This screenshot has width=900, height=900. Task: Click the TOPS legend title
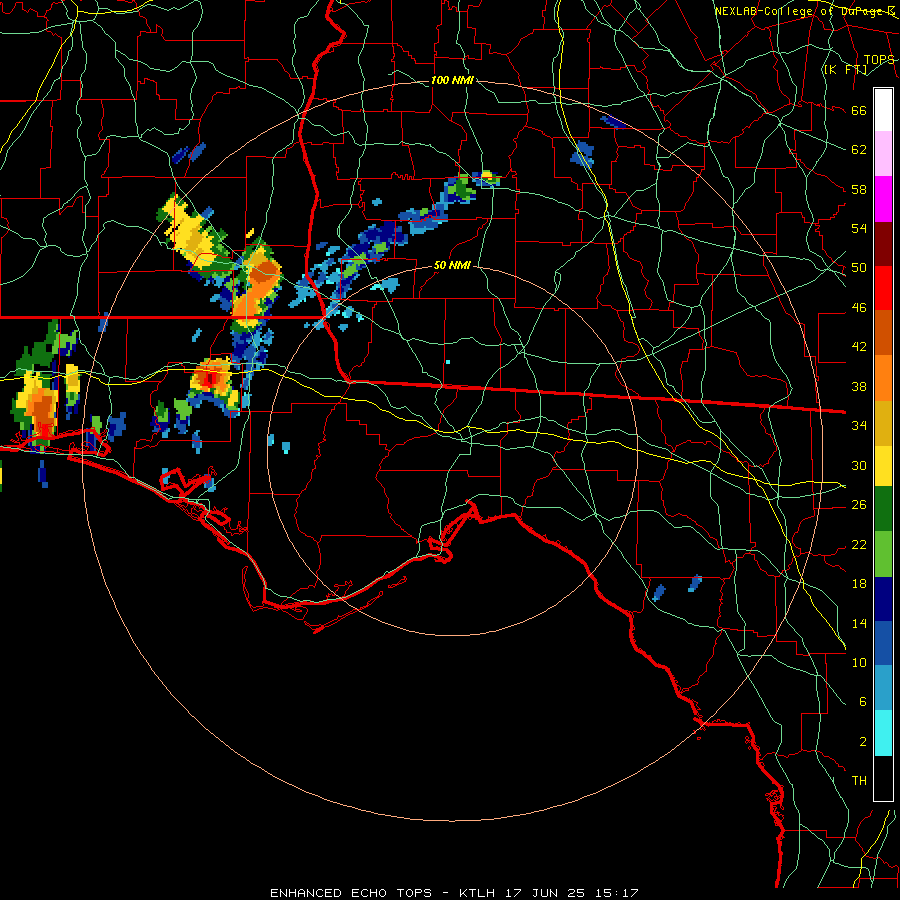click(879, 59)
